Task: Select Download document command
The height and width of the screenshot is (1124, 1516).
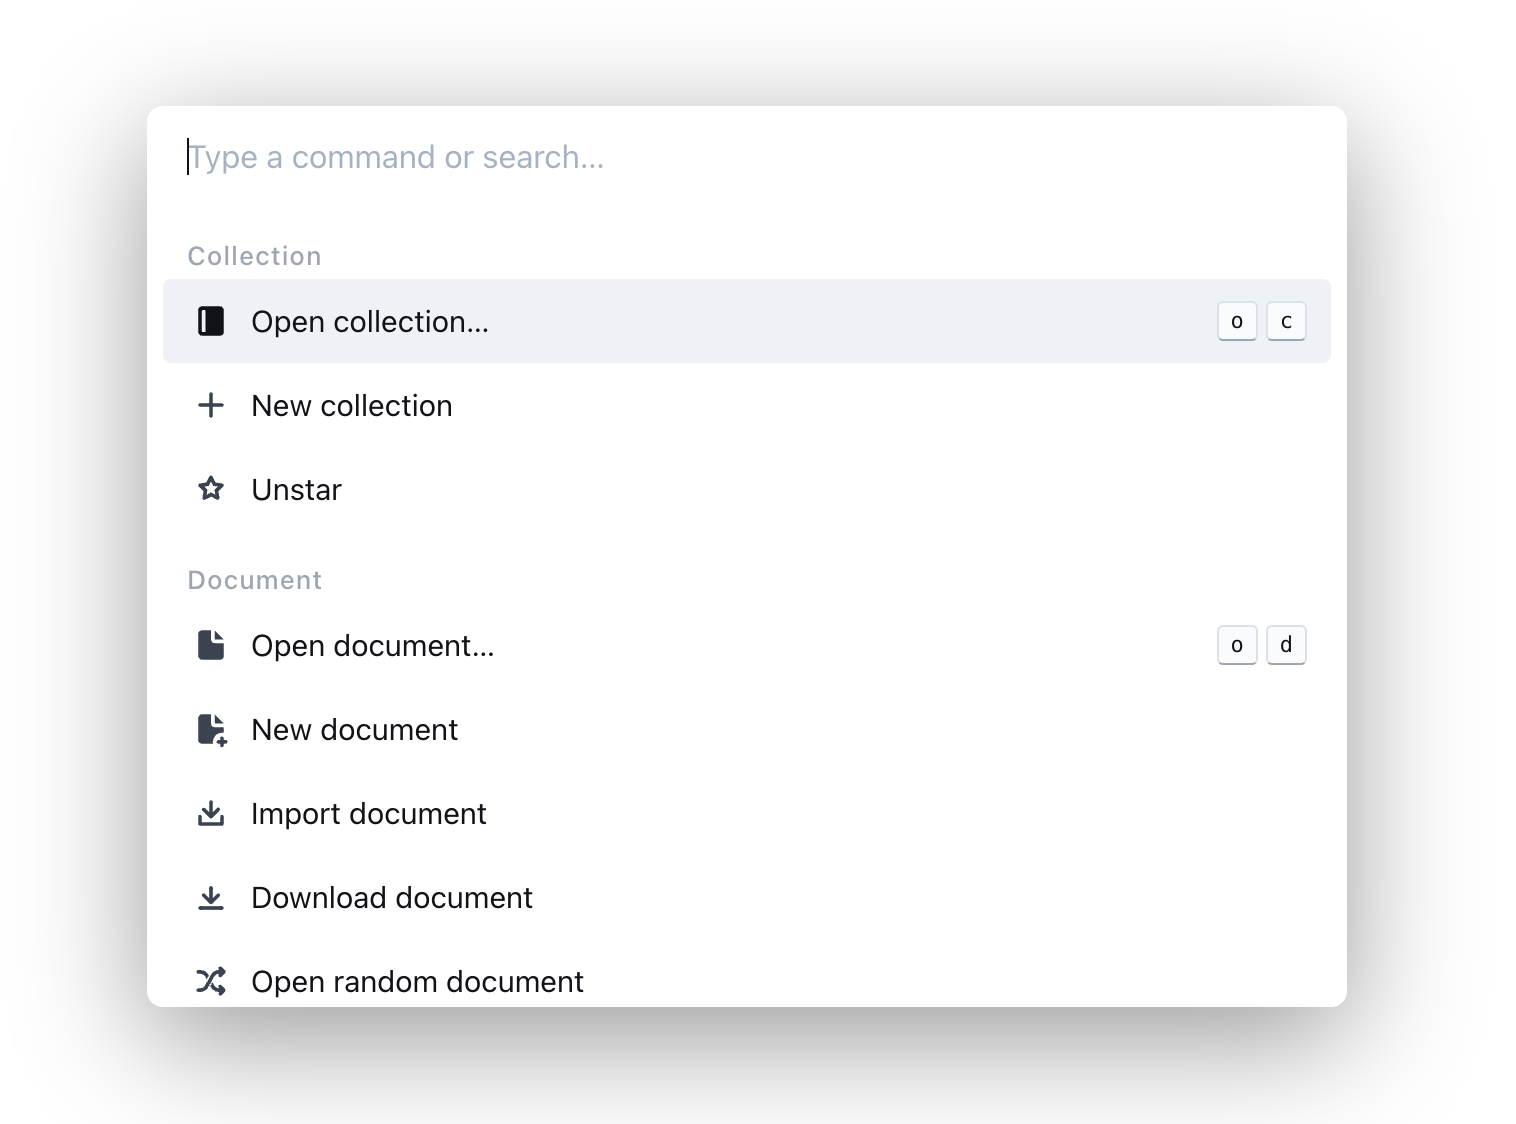Action: pos(747,897)
